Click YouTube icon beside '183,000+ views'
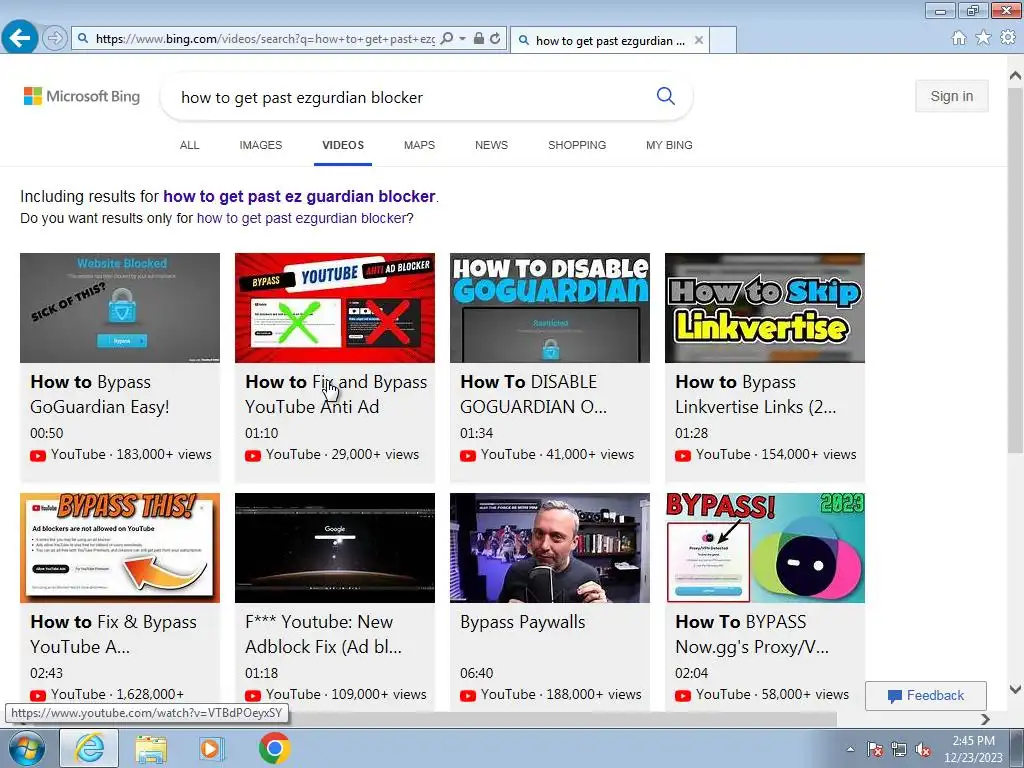Image resolution: width=1024 pixels, height=768 pixels. [38, 455]
